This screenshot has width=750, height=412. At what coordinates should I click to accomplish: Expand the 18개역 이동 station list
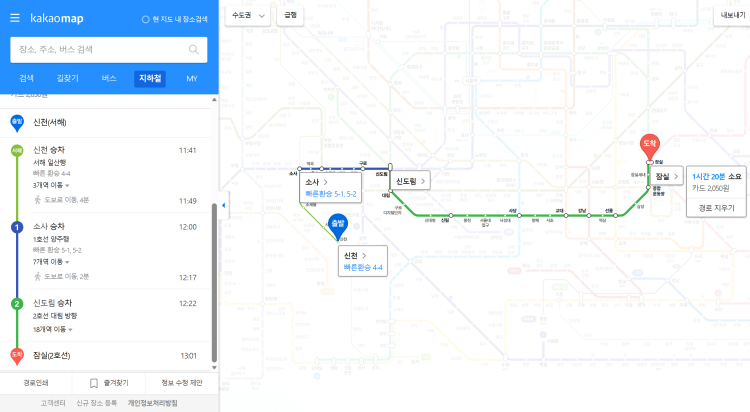[x=54, y=328]
